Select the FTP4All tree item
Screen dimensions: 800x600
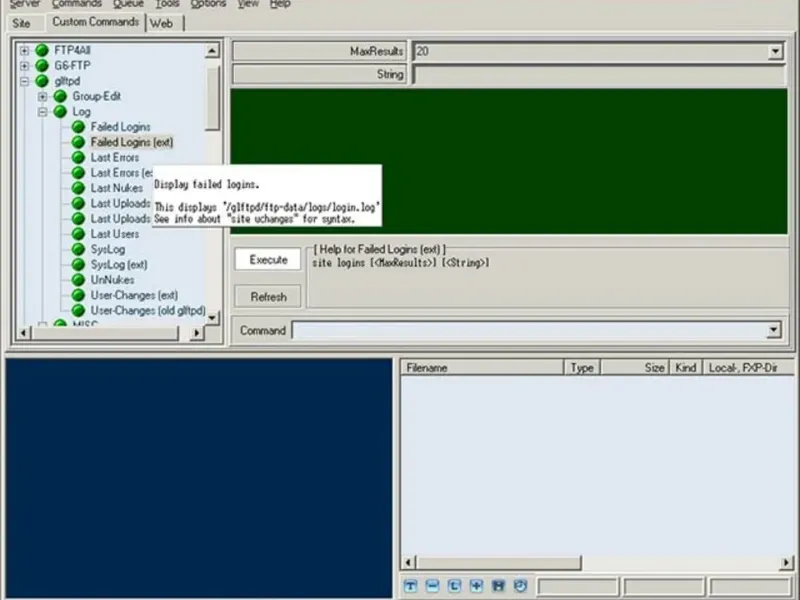coord(72,51)
